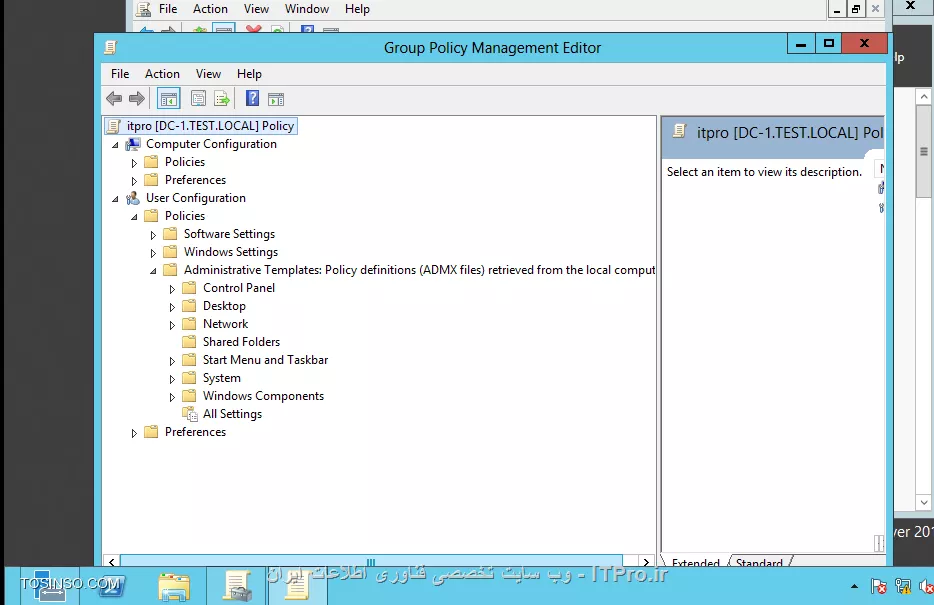Click the Server Manager taskbar icon
Image resolution: width=934 pixels, height=605 pixels.
[x=48, y=586]
